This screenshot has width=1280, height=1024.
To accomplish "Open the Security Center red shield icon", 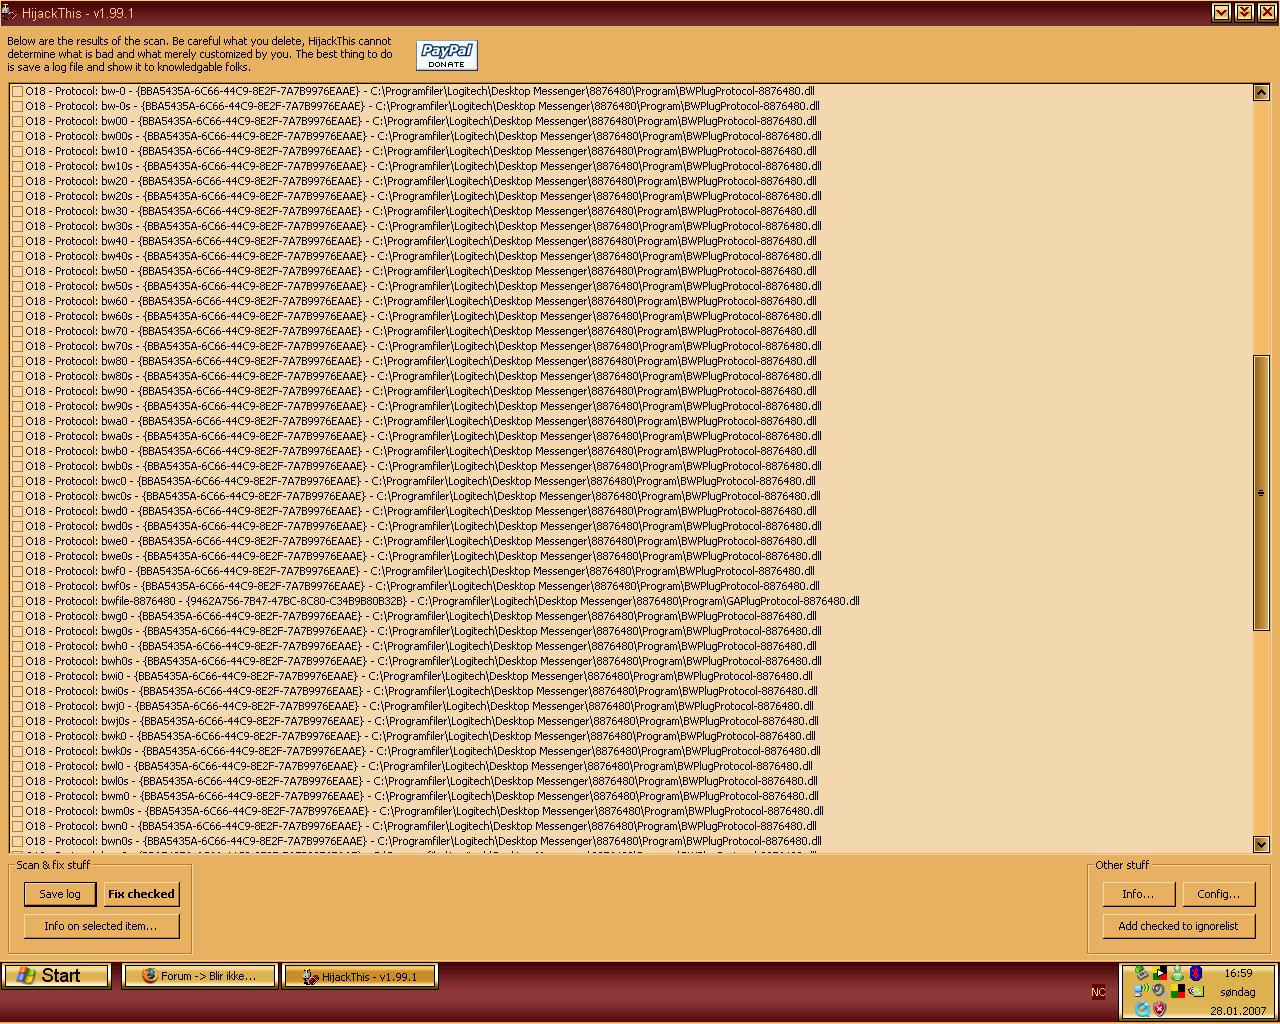I will (1159, 1008).
